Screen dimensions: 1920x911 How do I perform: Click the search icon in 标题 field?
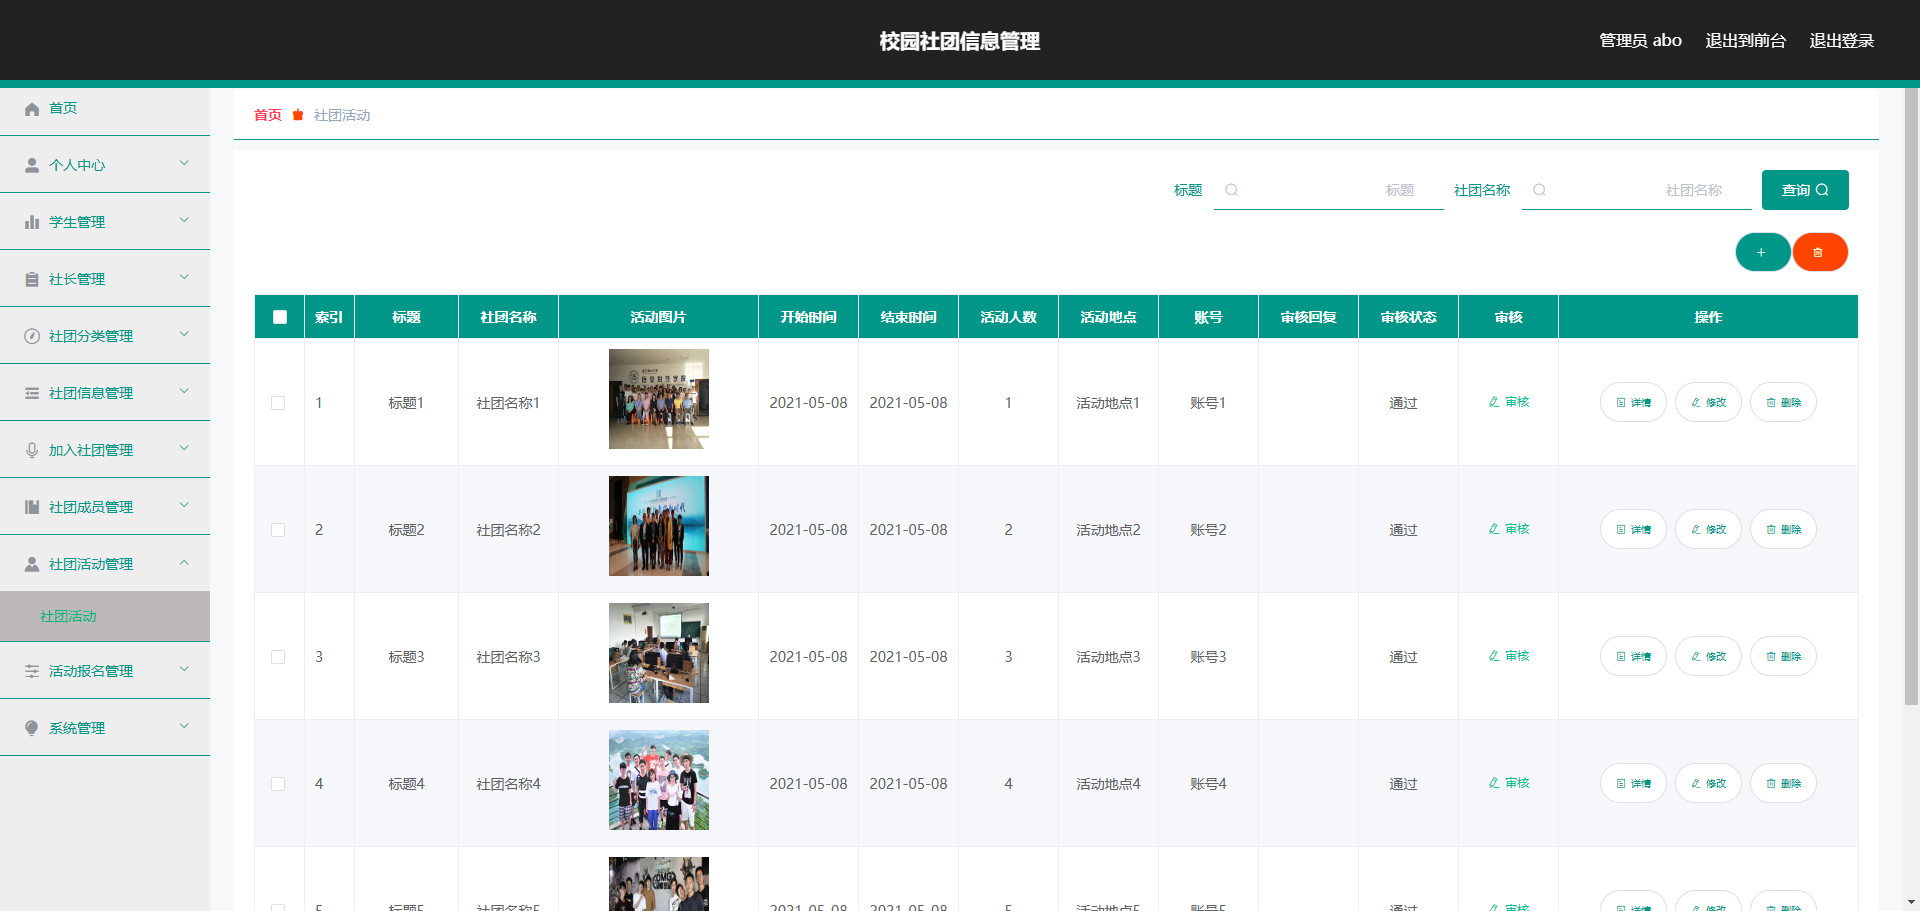coord(1231,190)
